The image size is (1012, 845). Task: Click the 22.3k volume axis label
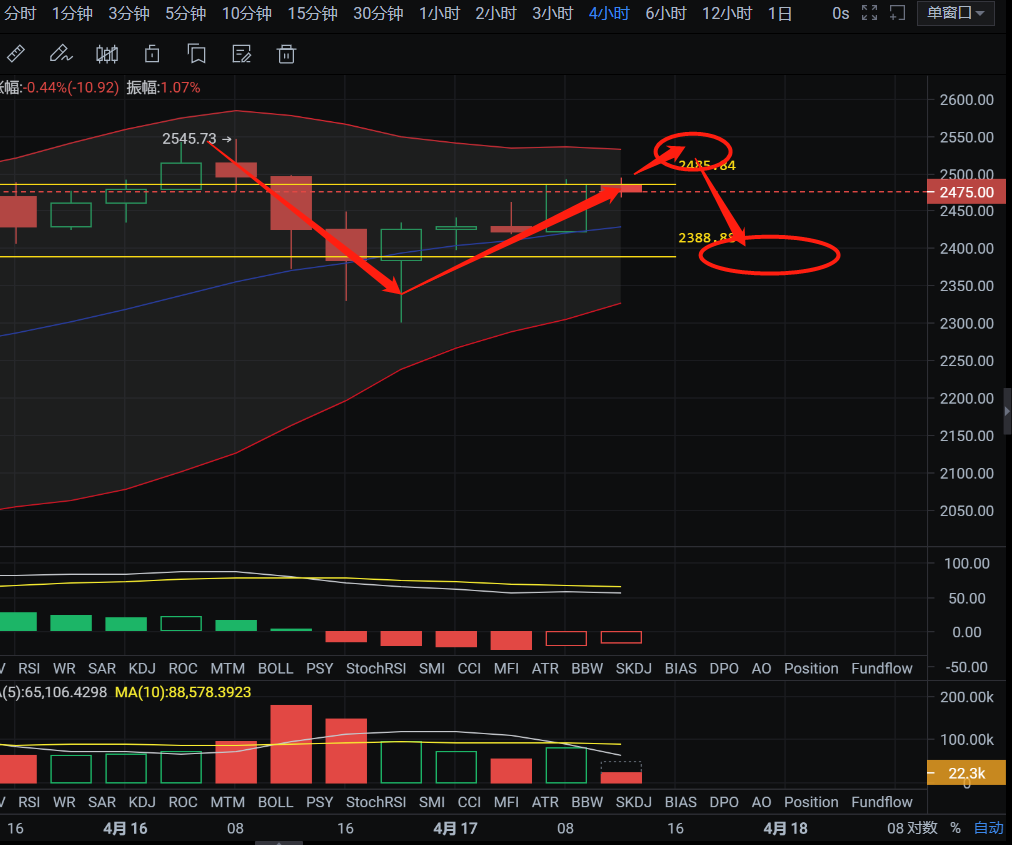point(966,773)
